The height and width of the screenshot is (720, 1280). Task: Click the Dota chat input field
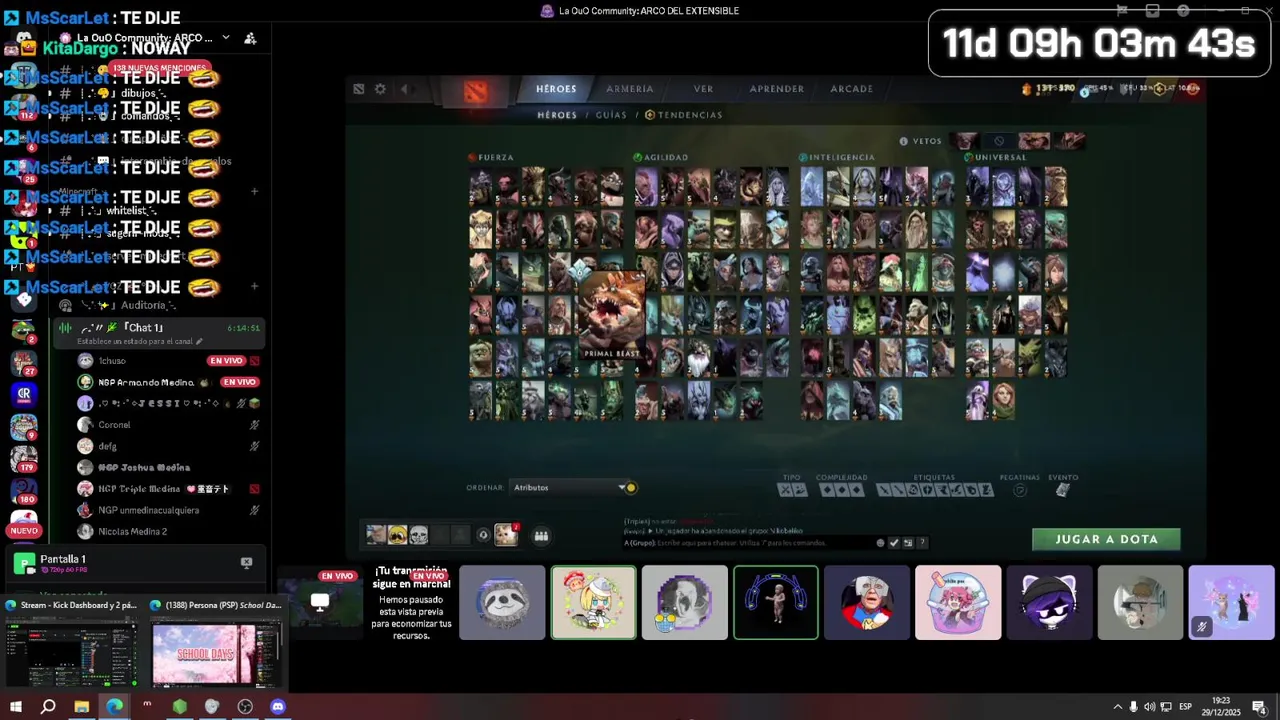coord(750,543)
